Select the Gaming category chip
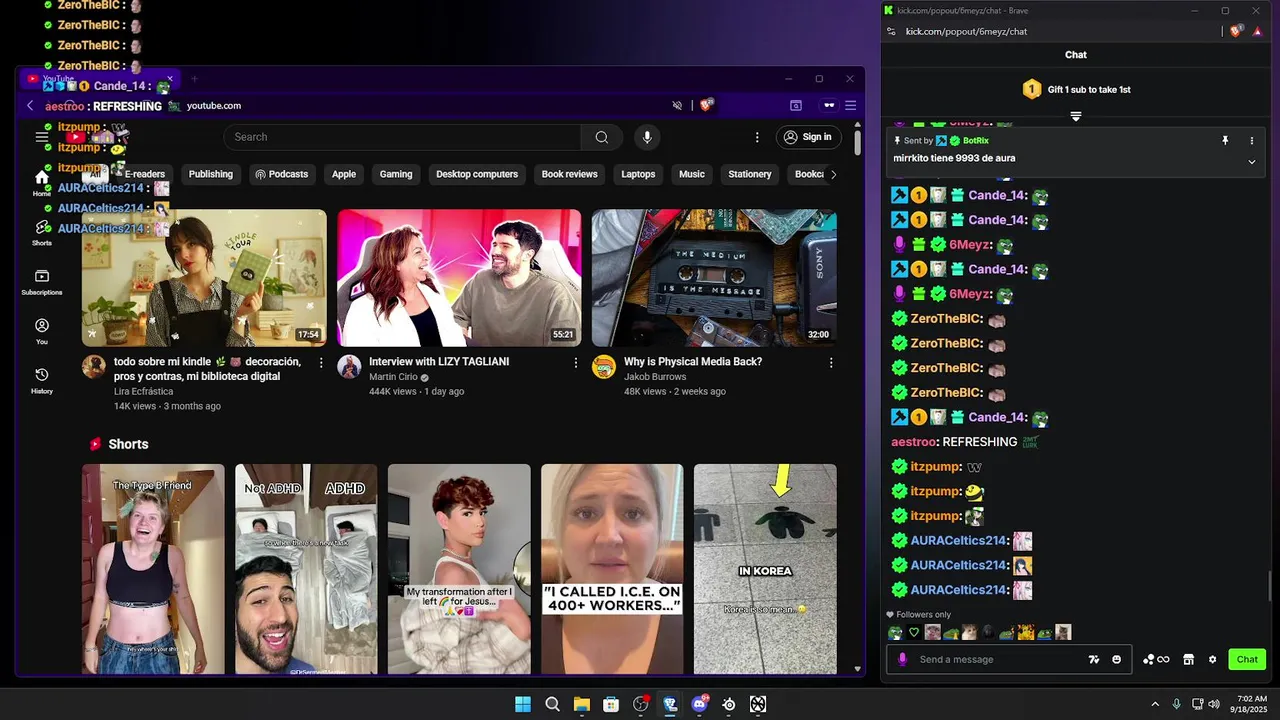Viewport: 1280px width, 720px height. point(396,174)
